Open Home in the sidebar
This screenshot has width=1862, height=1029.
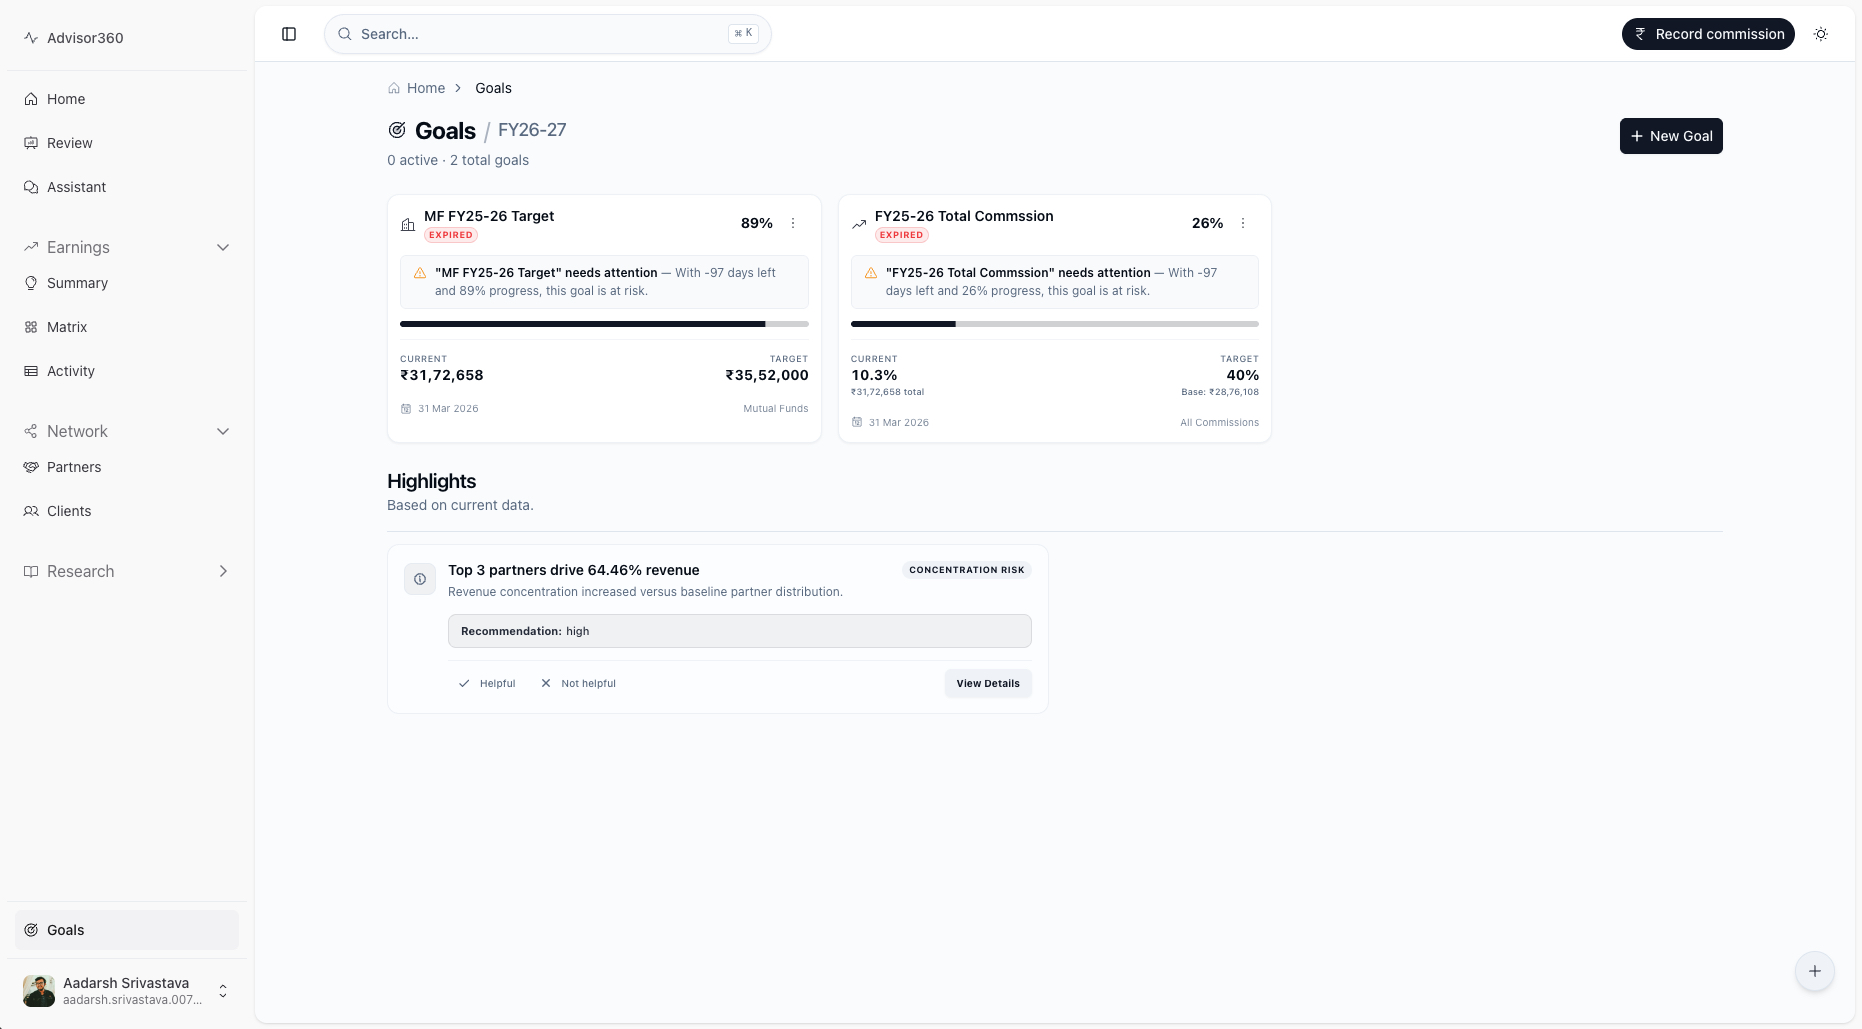click(x=127, y=99)
